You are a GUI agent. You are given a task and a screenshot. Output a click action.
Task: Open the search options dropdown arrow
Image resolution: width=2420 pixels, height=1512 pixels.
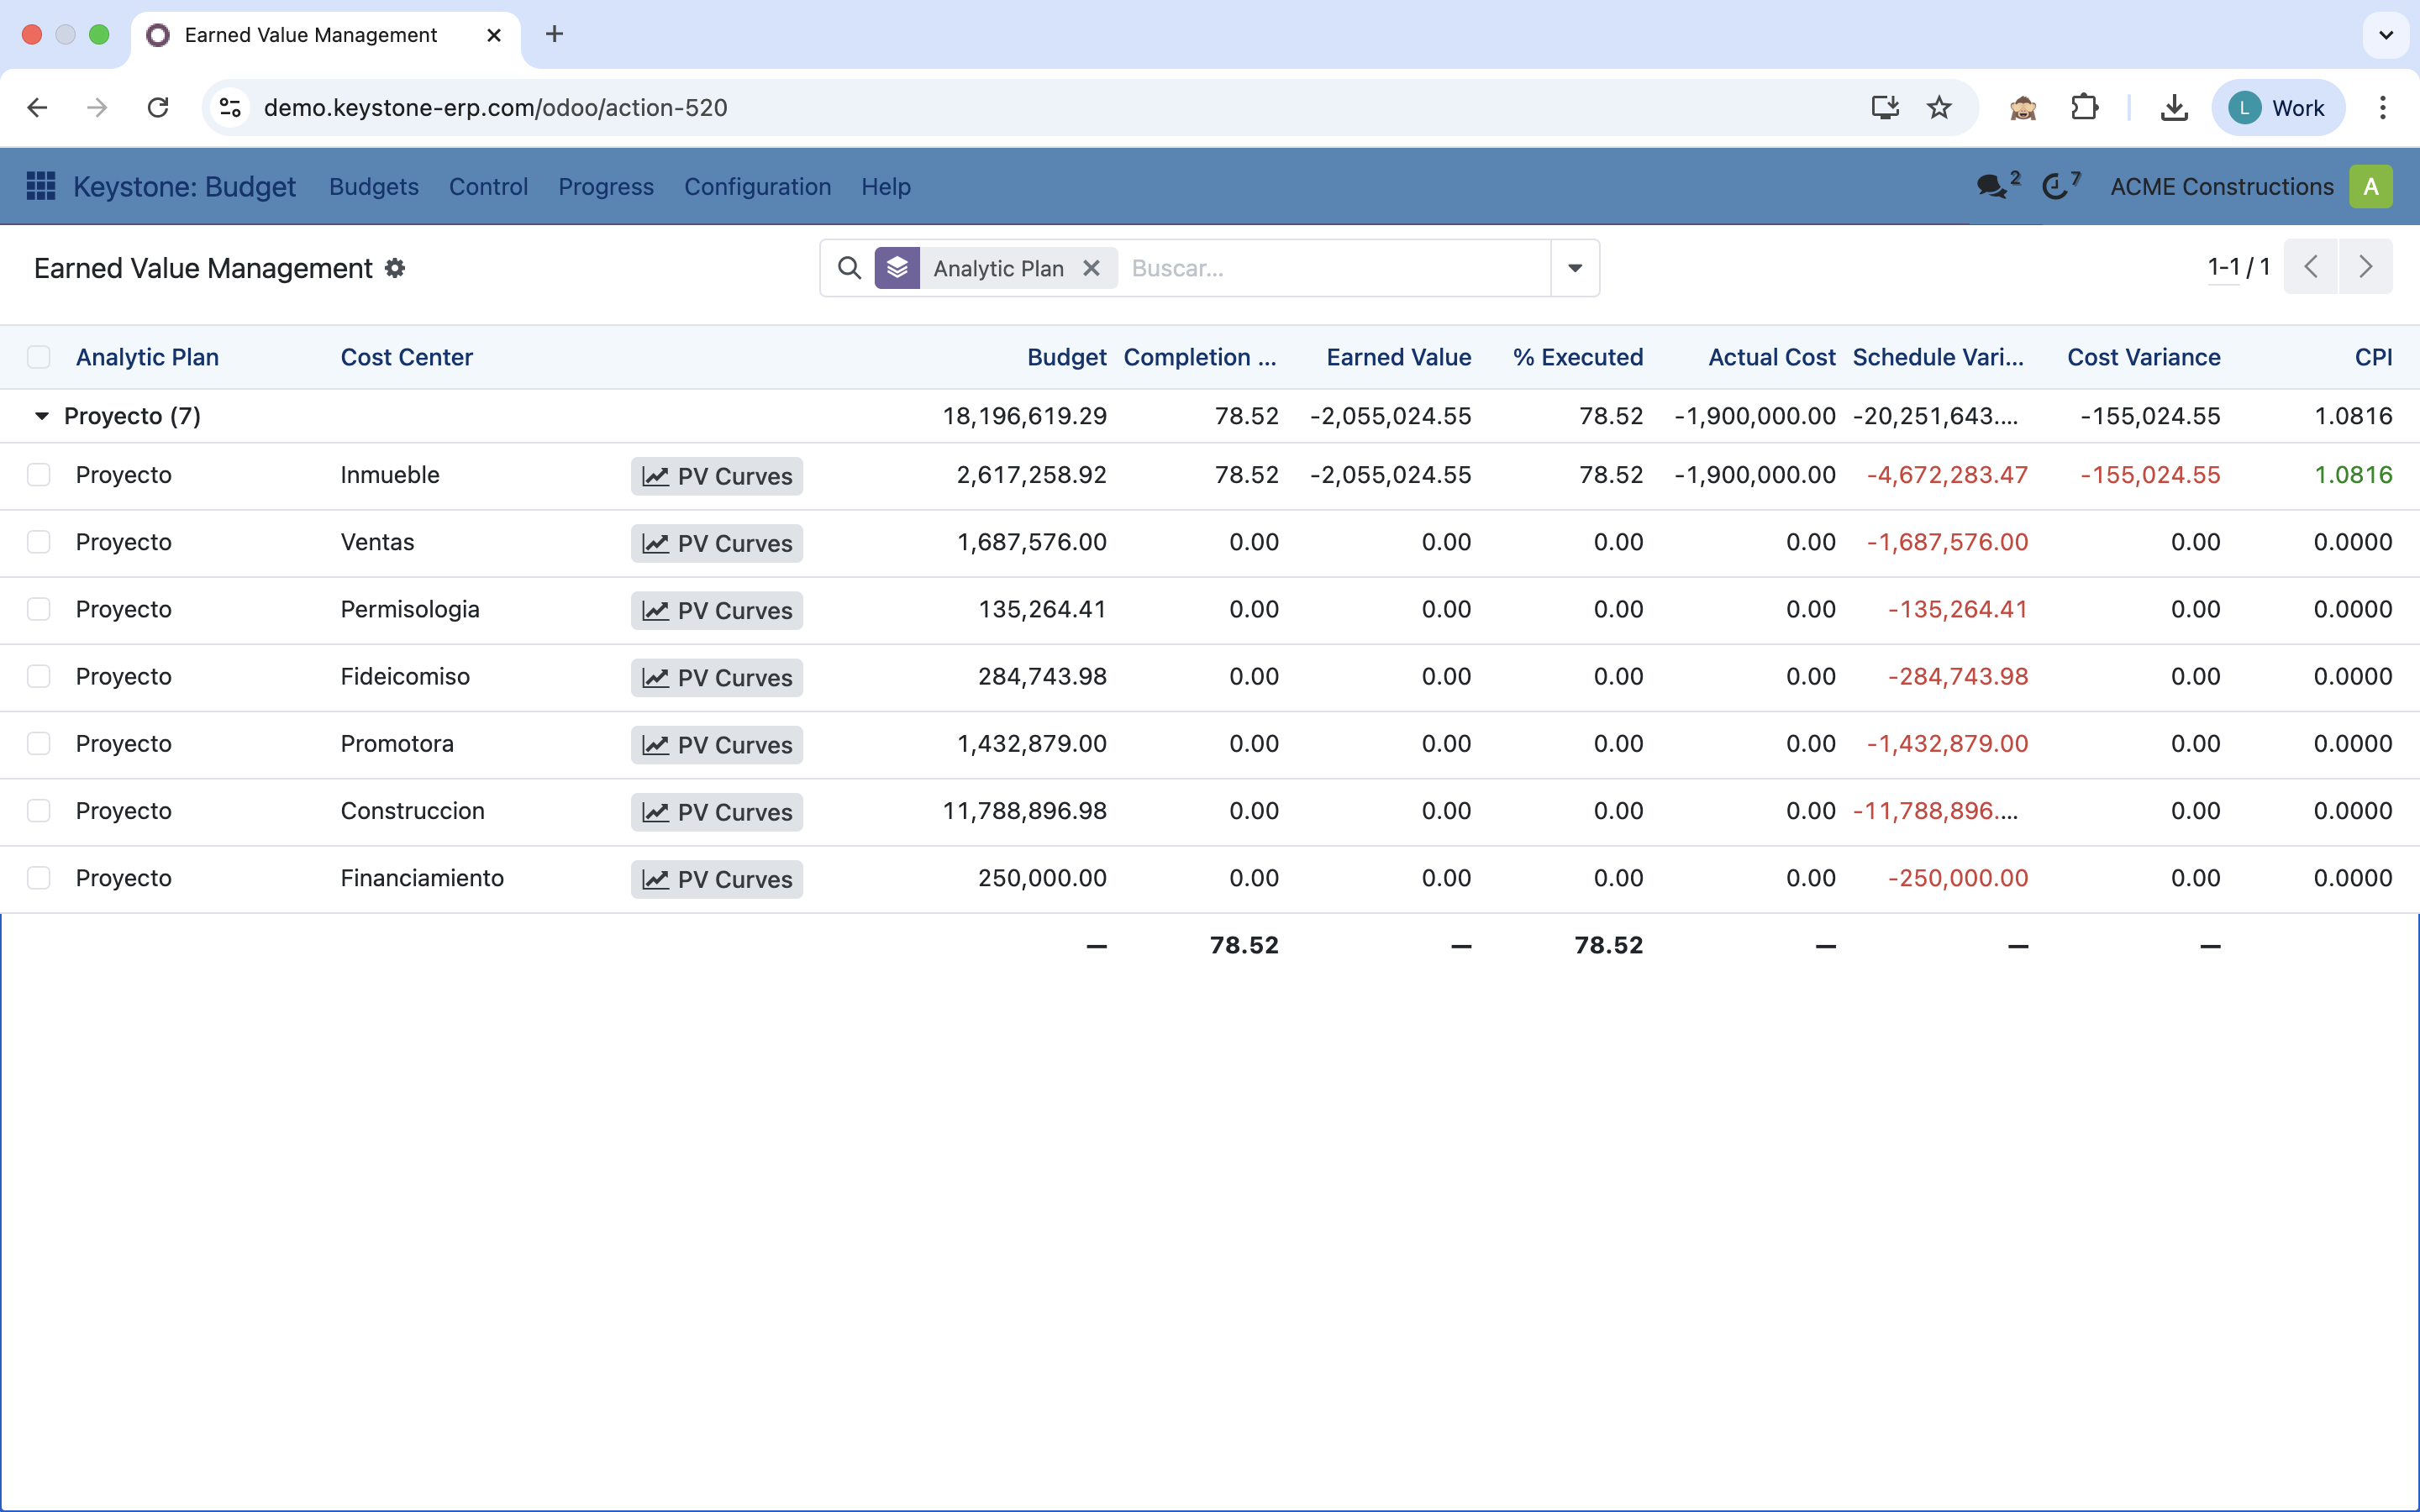point(1573,268)
